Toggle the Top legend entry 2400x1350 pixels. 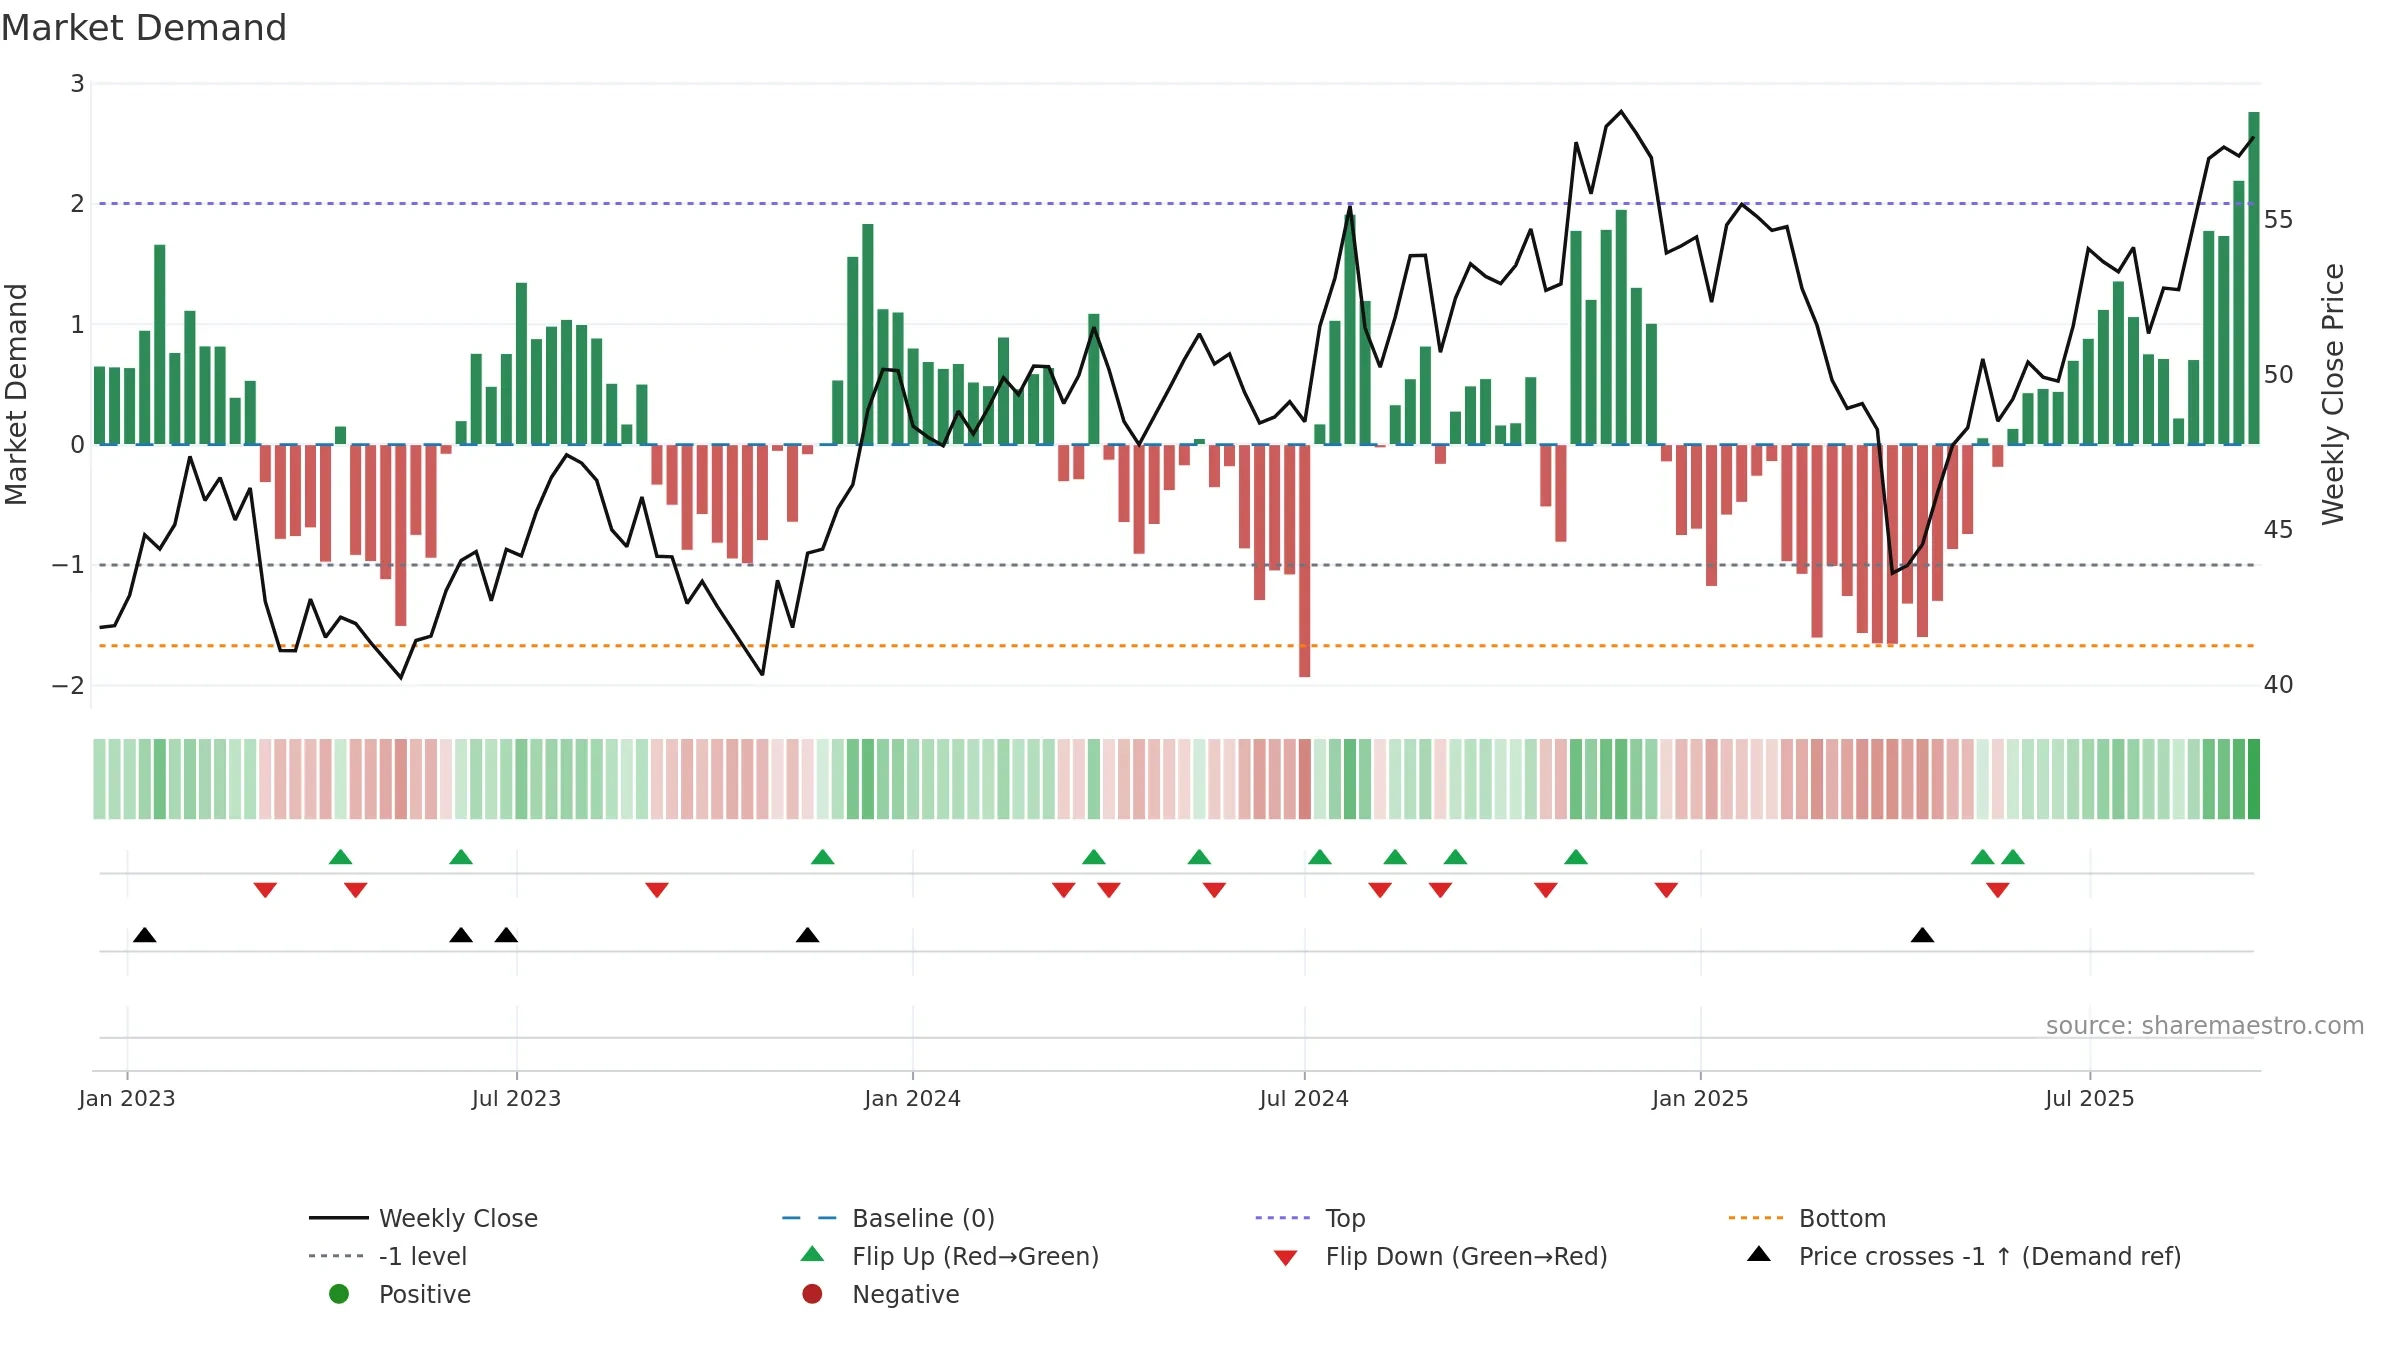[1310, 1218]
